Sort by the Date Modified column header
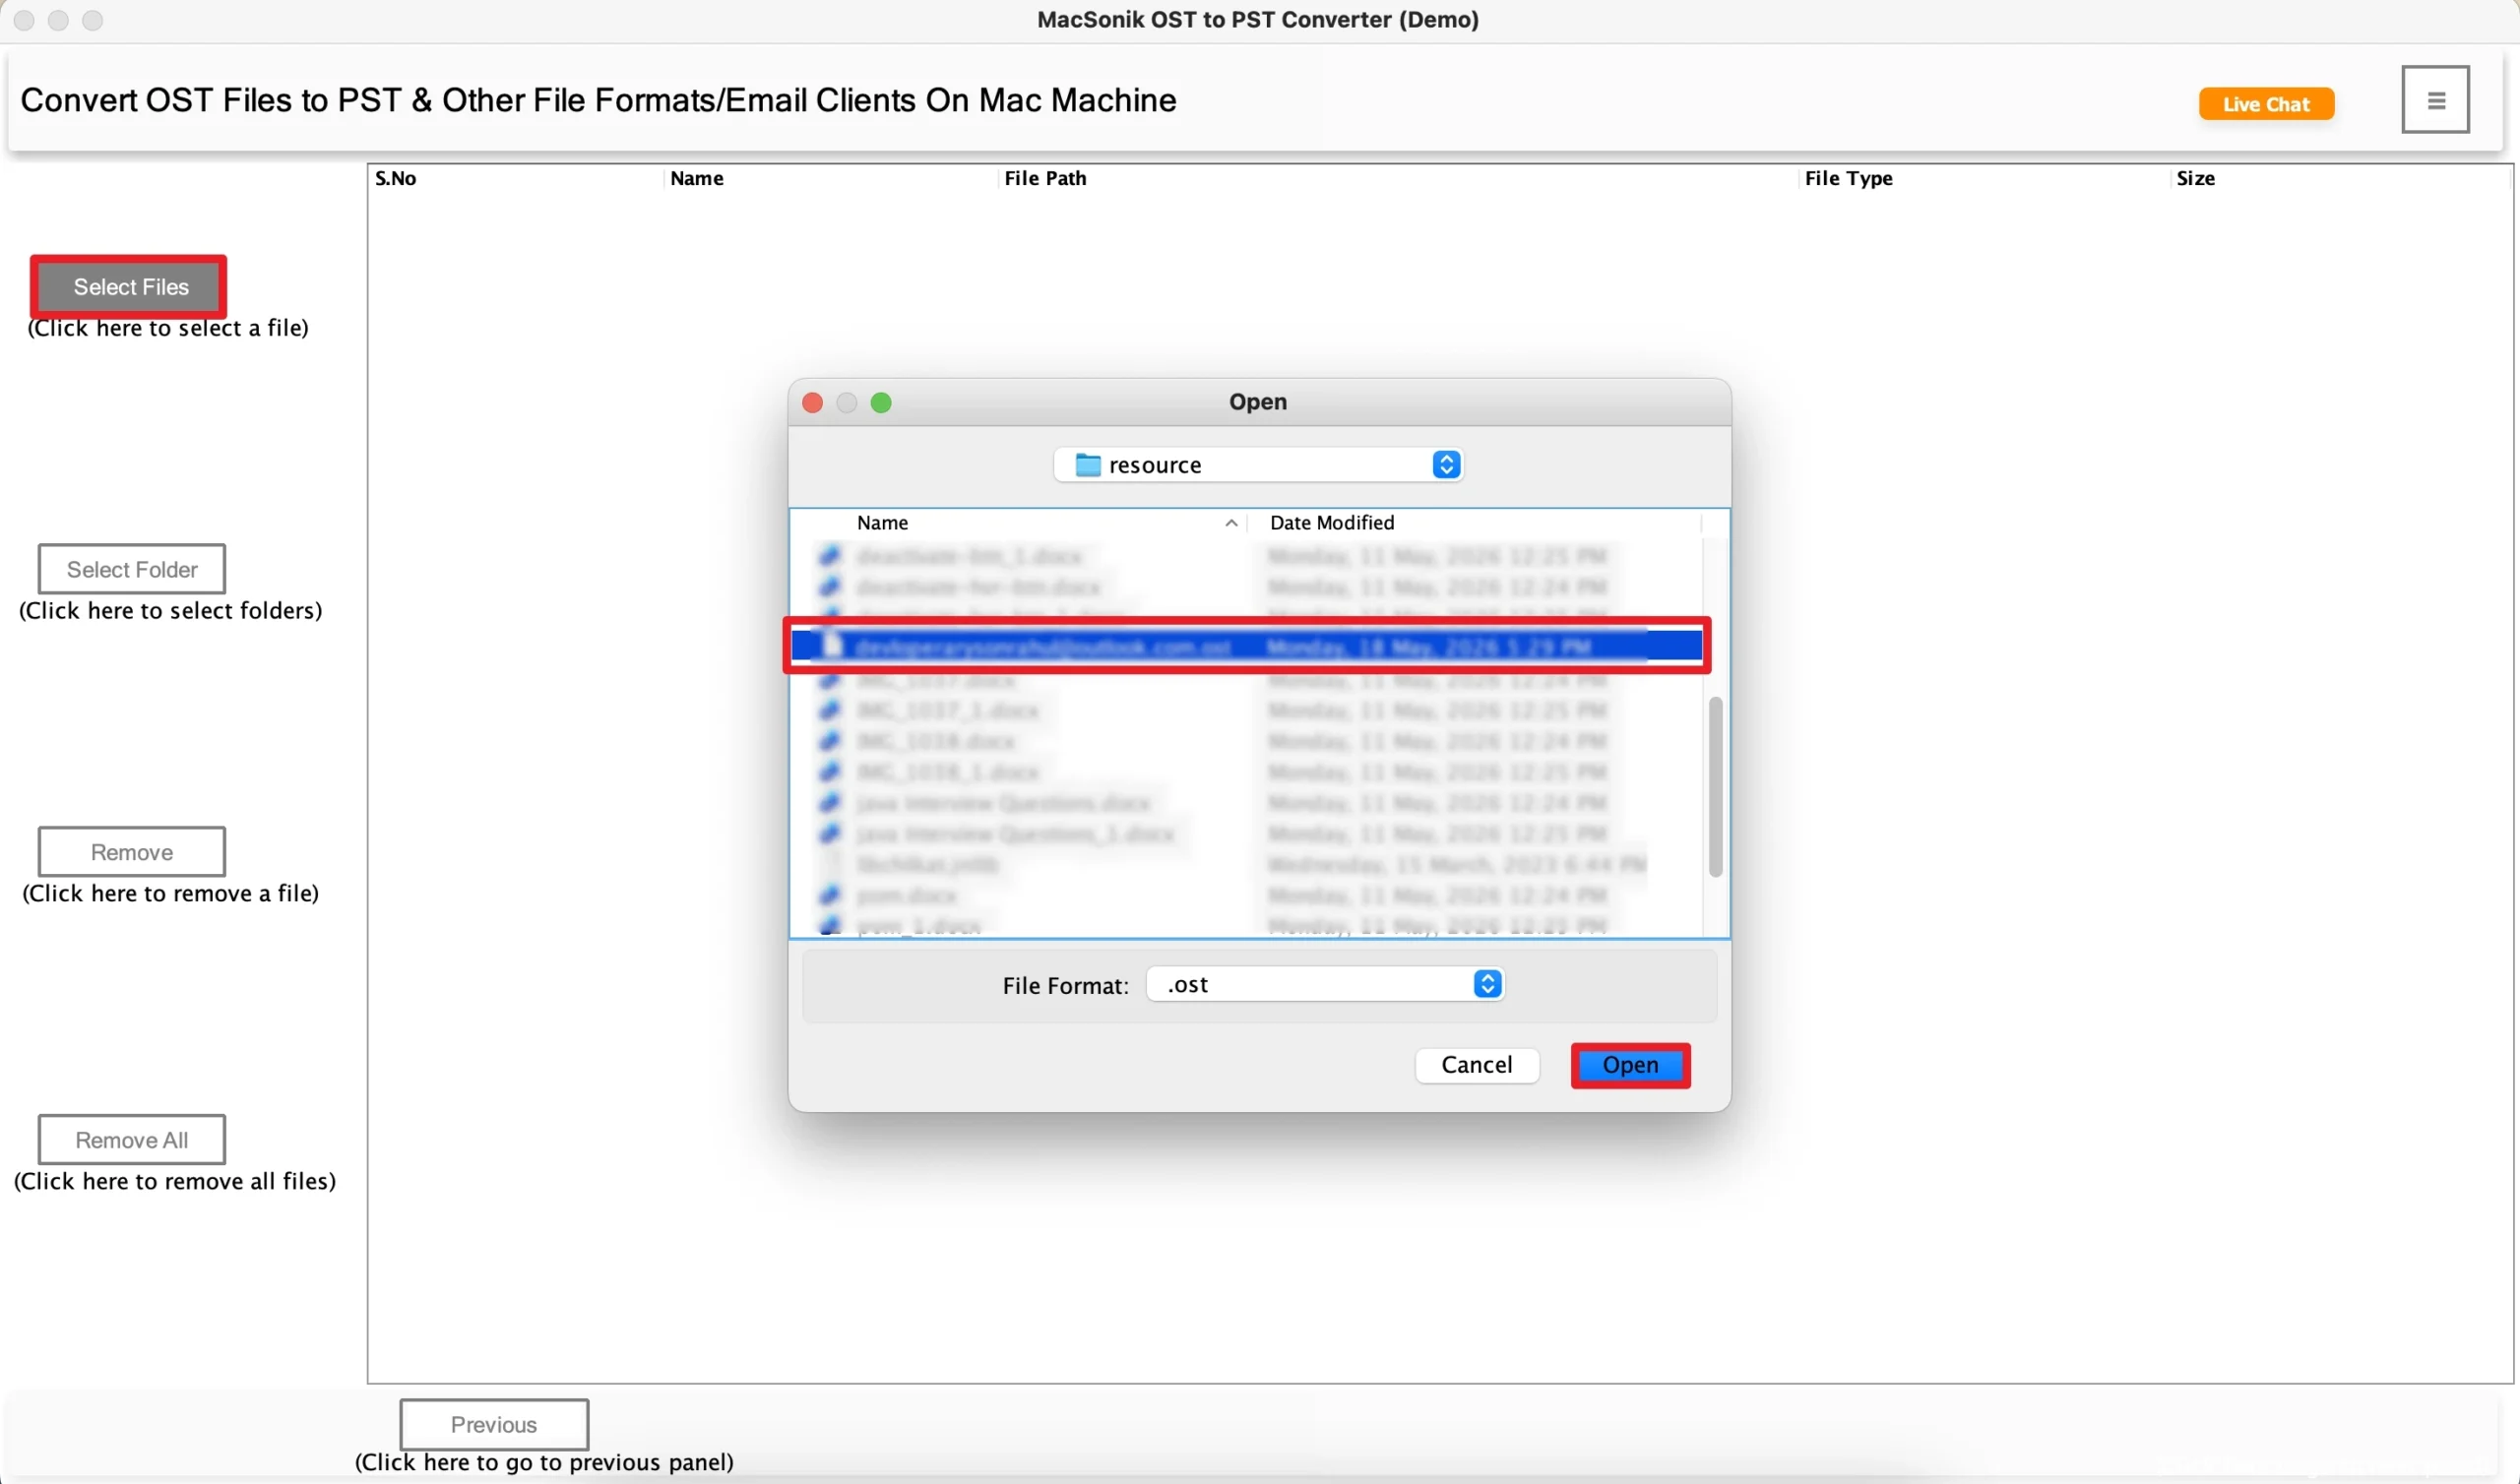Viewport: 2520px width, 1484px height. point(1476,523)
